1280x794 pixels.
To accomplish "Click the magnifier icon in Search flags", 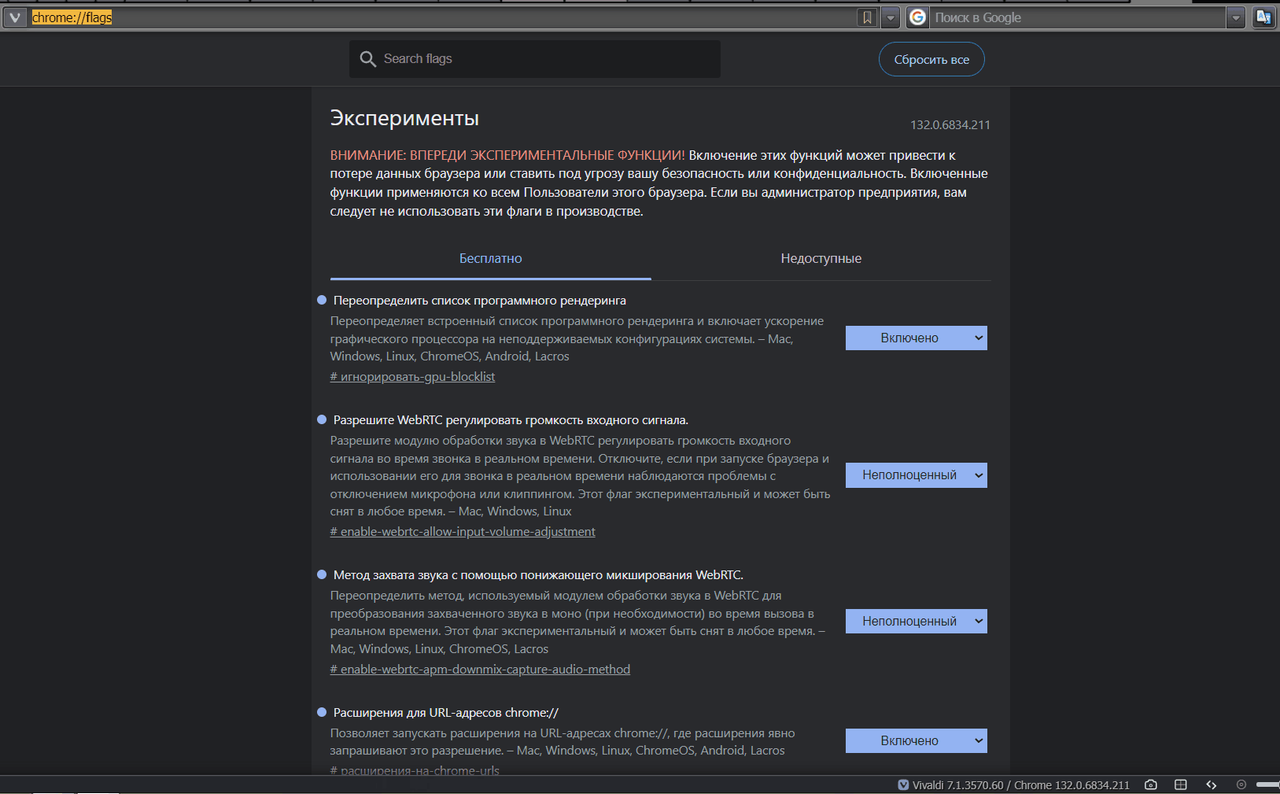I will 368,59.
